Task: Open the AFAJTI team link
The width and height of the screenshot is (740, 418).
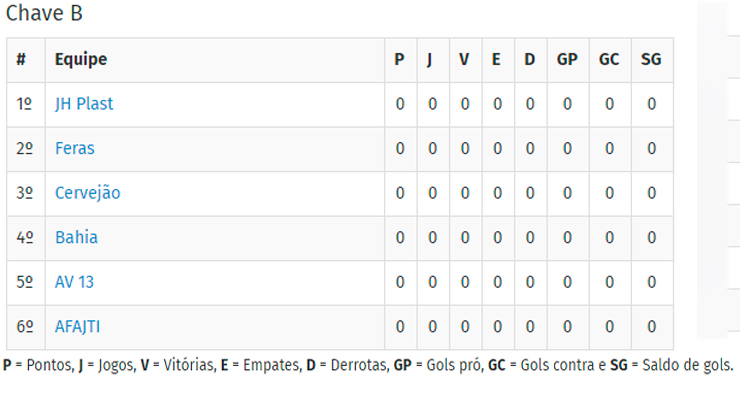Action: point(77,326)
